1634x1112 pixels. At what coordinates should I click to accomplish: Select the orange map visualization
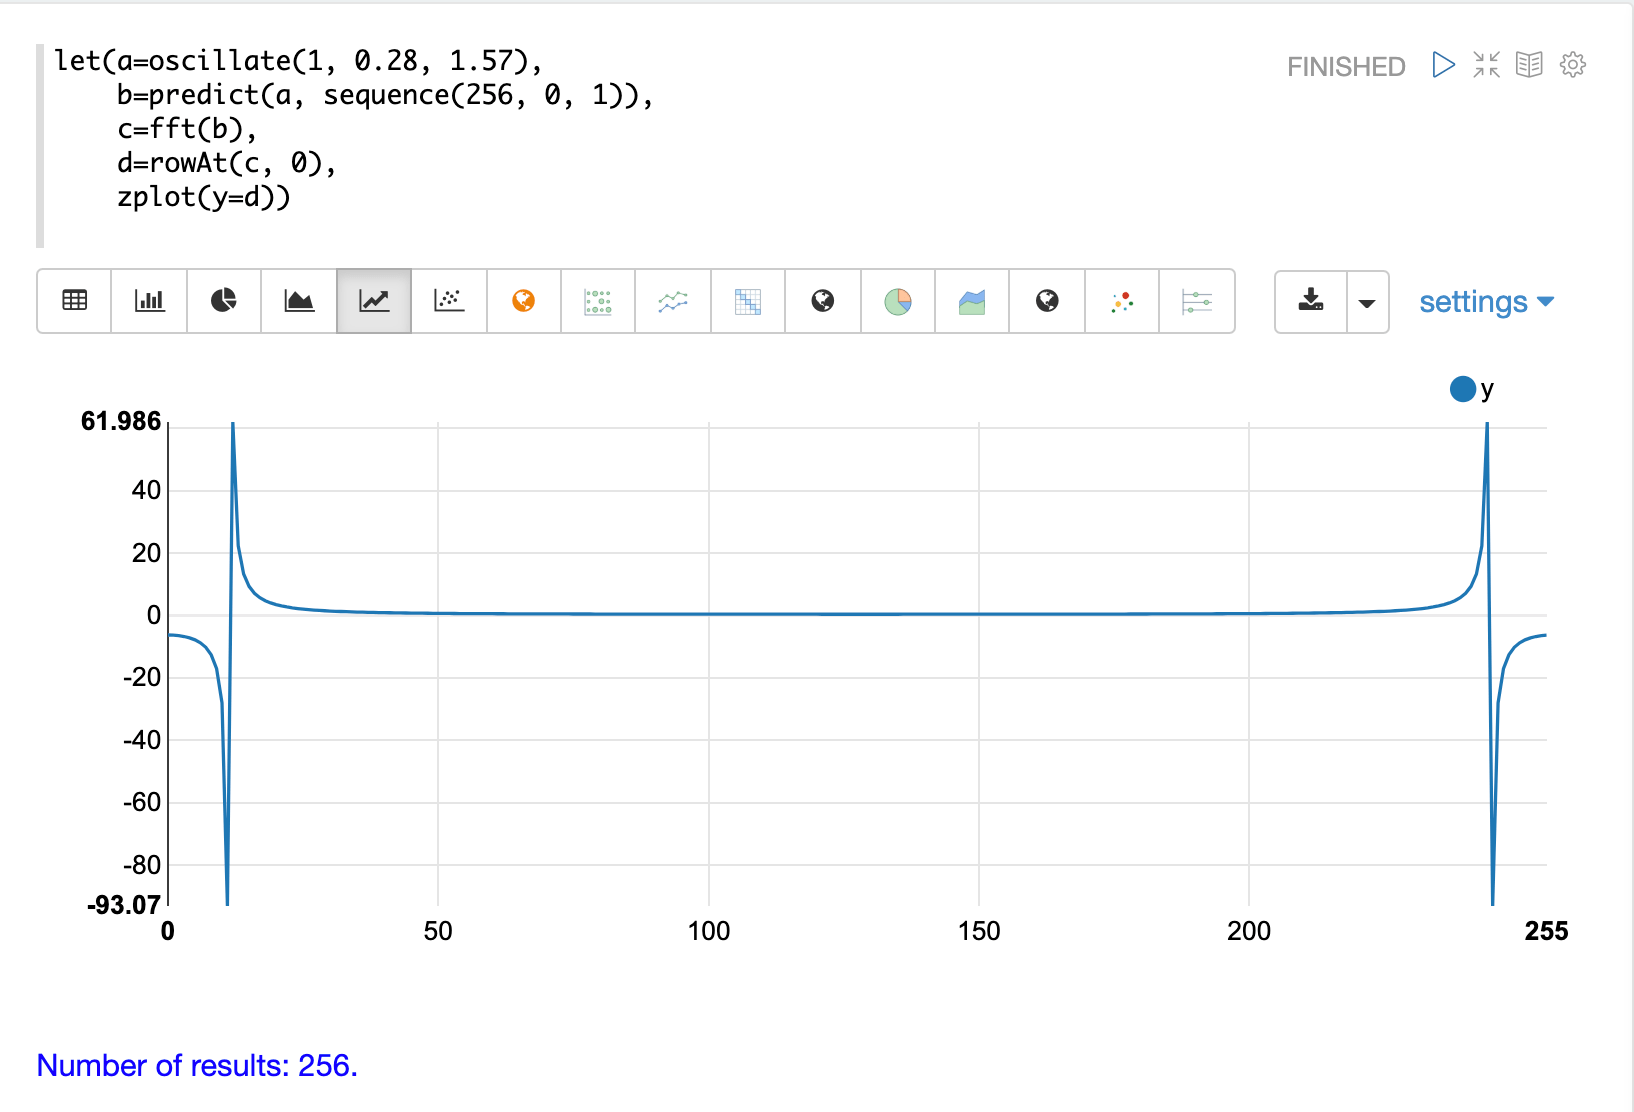point(523,301)
